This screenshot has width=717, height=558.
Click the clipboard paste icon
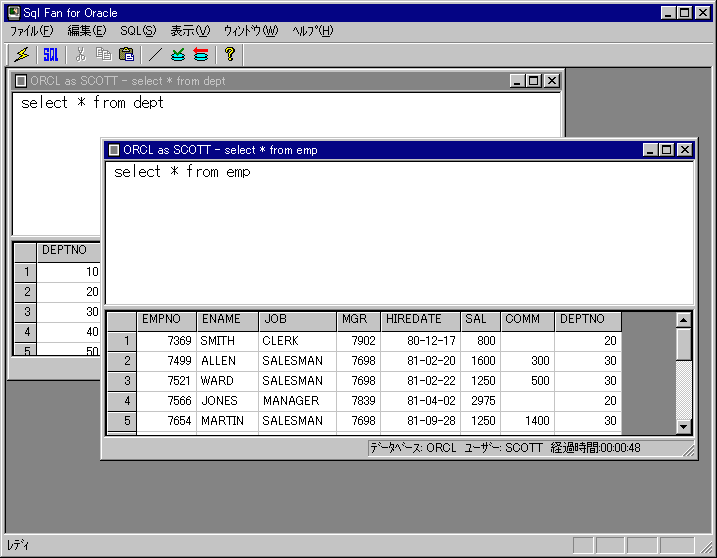tap(126, 55)
